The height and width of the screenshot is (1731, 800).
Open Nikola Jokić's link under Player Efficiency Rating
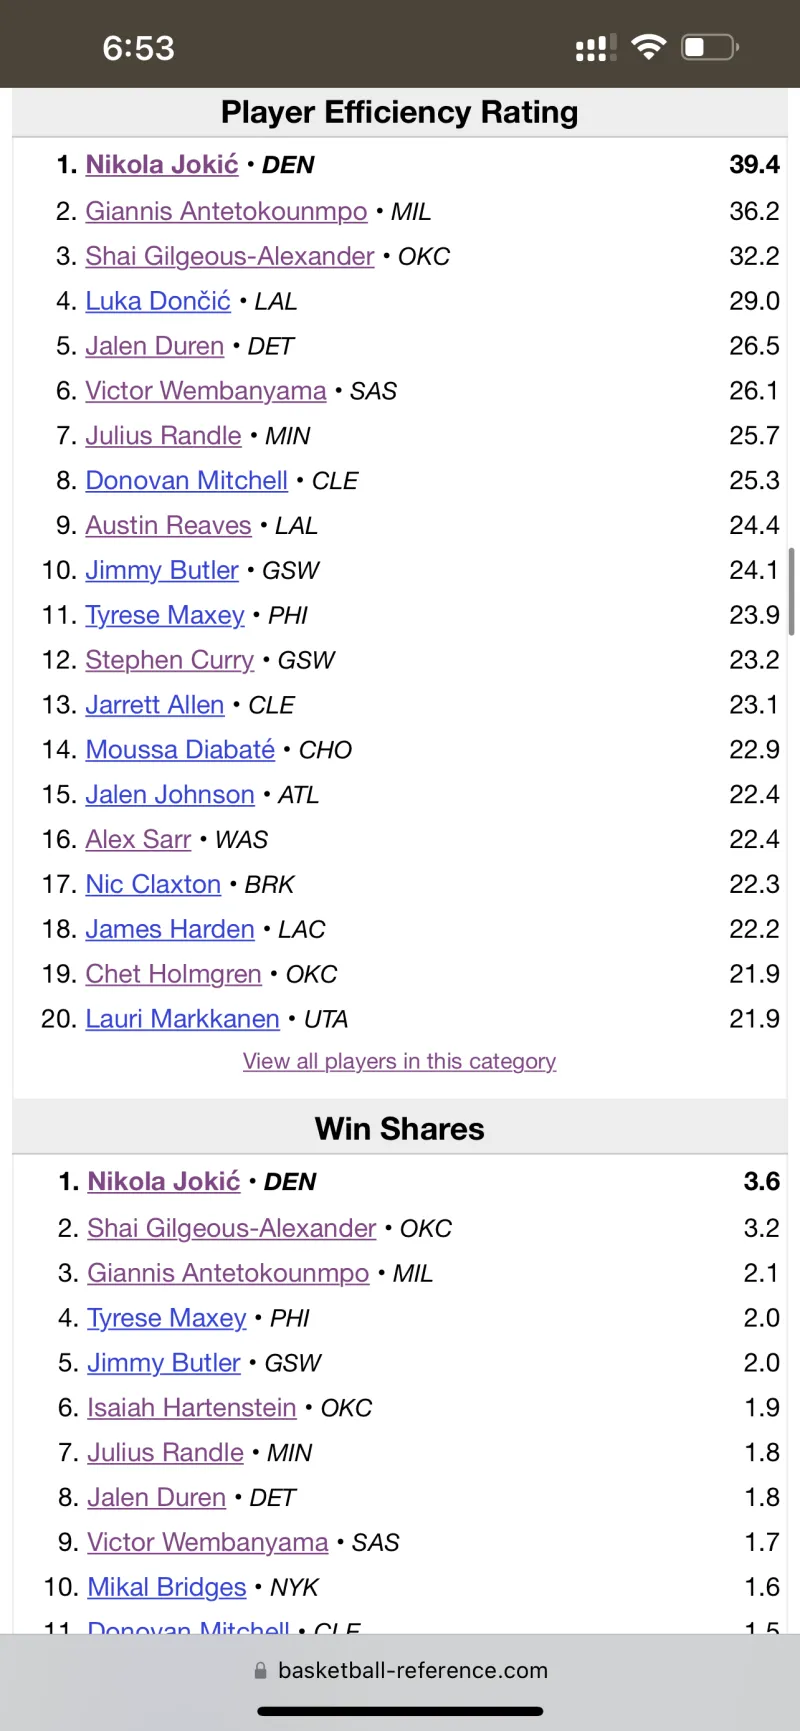(162, 165)
